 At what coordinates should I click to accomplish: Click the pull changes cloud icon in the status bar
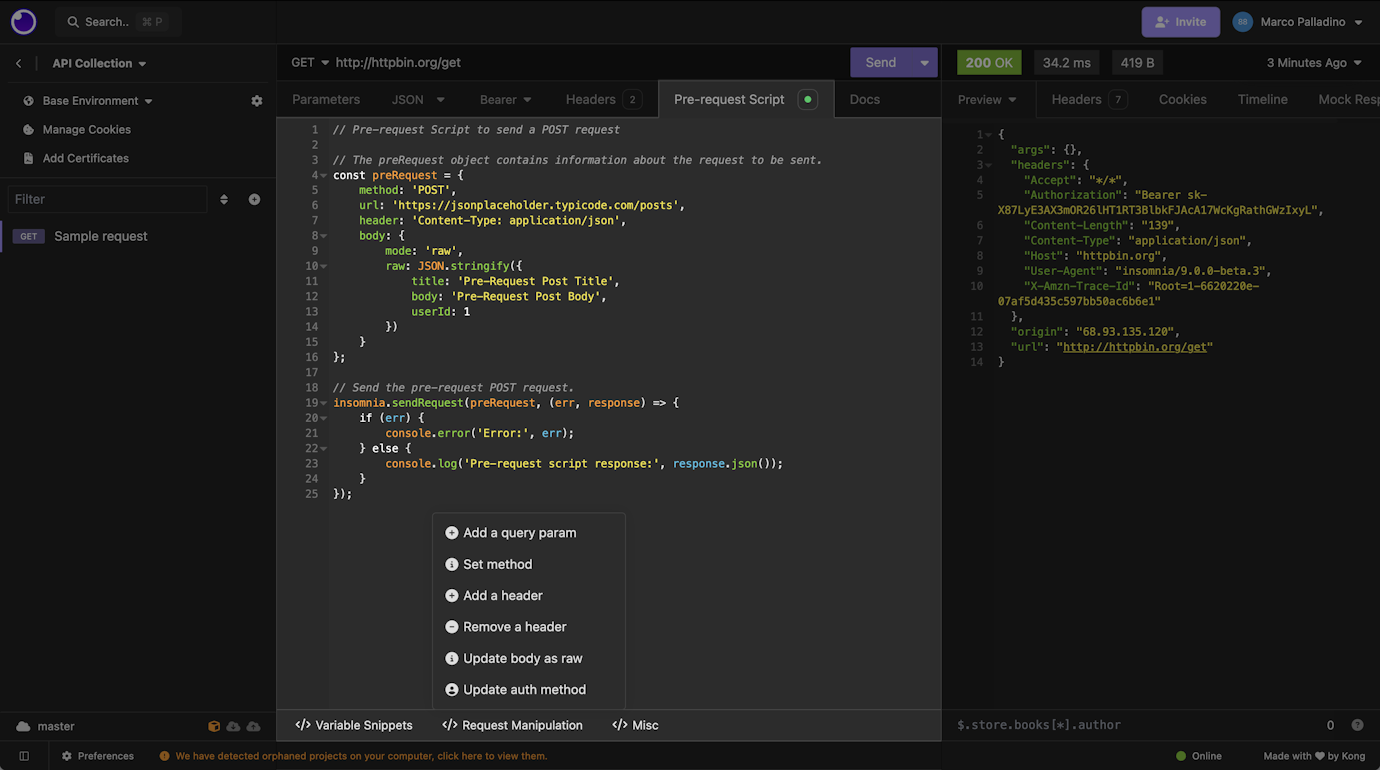[x=233, y=725]
